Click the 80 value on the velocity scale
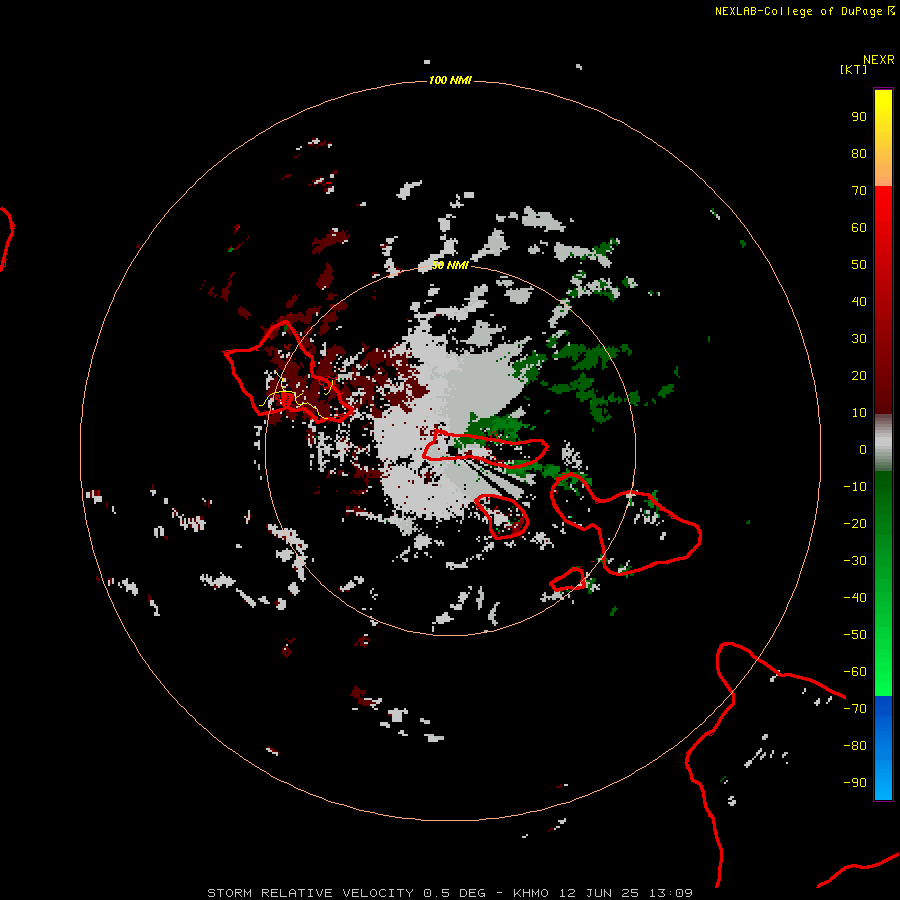900x900 pixels. click(x=859, y=153)
